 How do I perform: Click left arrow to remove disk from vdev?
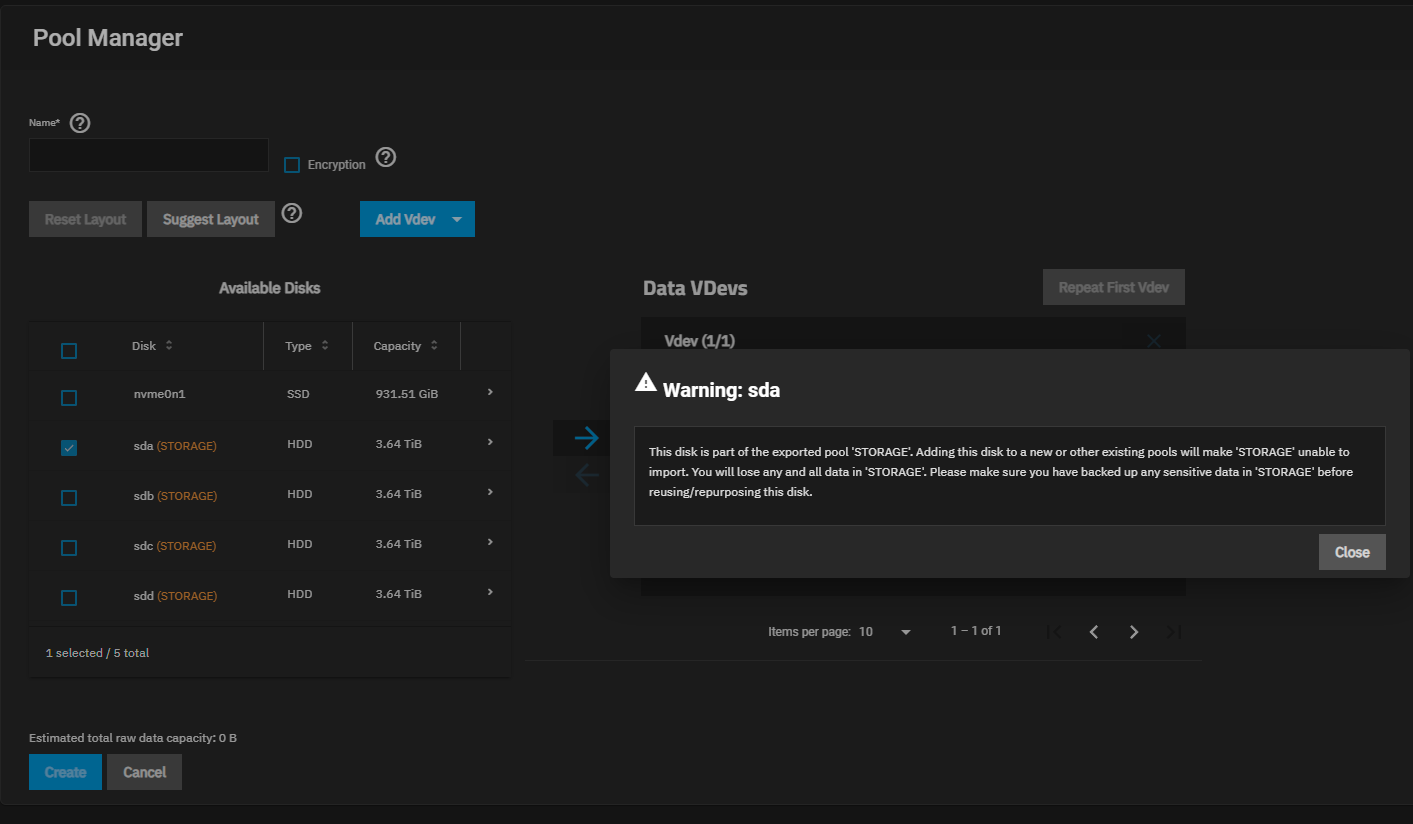(x=587, y=475)
